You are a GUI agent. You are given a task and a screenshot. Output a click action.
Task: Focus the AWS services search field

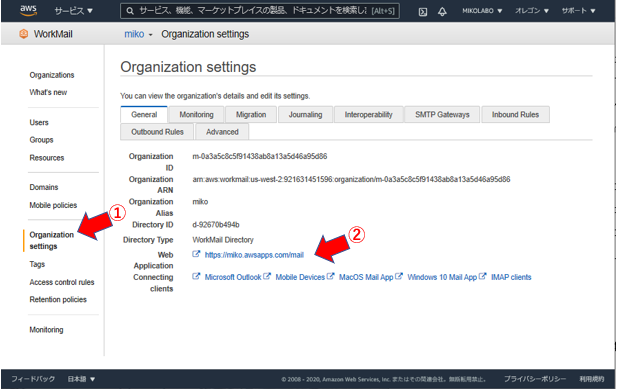point(260,11)
